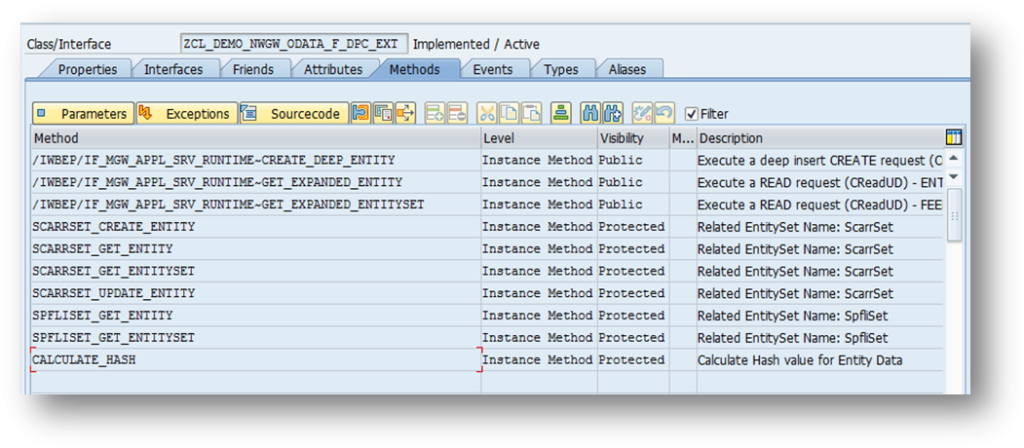Open the table column settings icon
The height and width of the screenshot is (448, 1024).
click(x=953, y=137)
